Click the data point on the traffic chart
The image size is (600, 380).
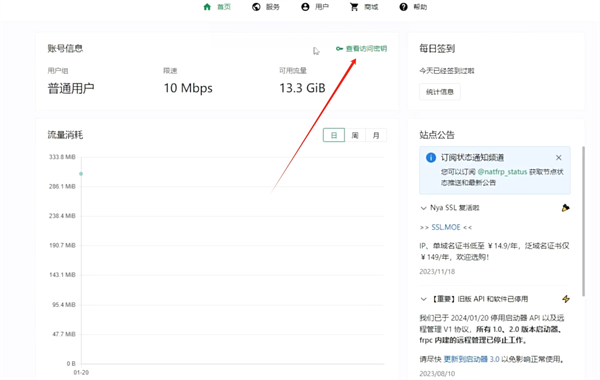81,174
